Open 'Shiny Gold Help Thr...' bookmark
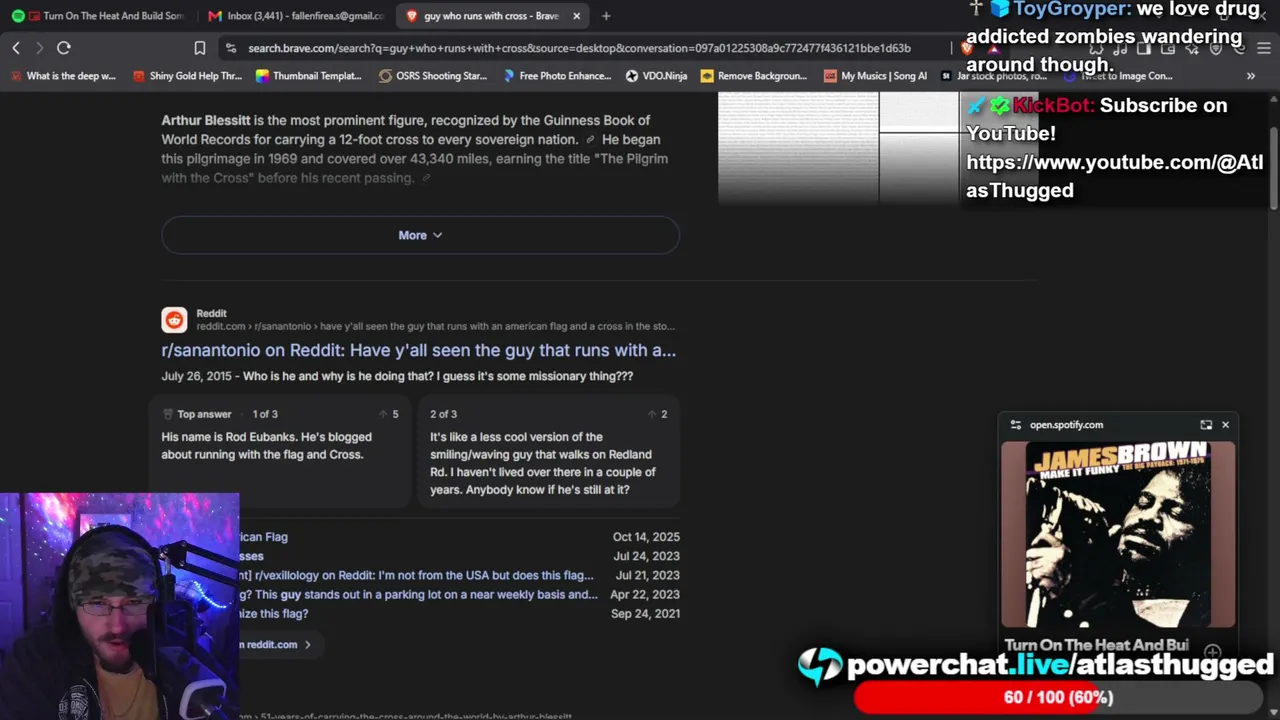This screenshot has height=720, width=1280. 187,76
